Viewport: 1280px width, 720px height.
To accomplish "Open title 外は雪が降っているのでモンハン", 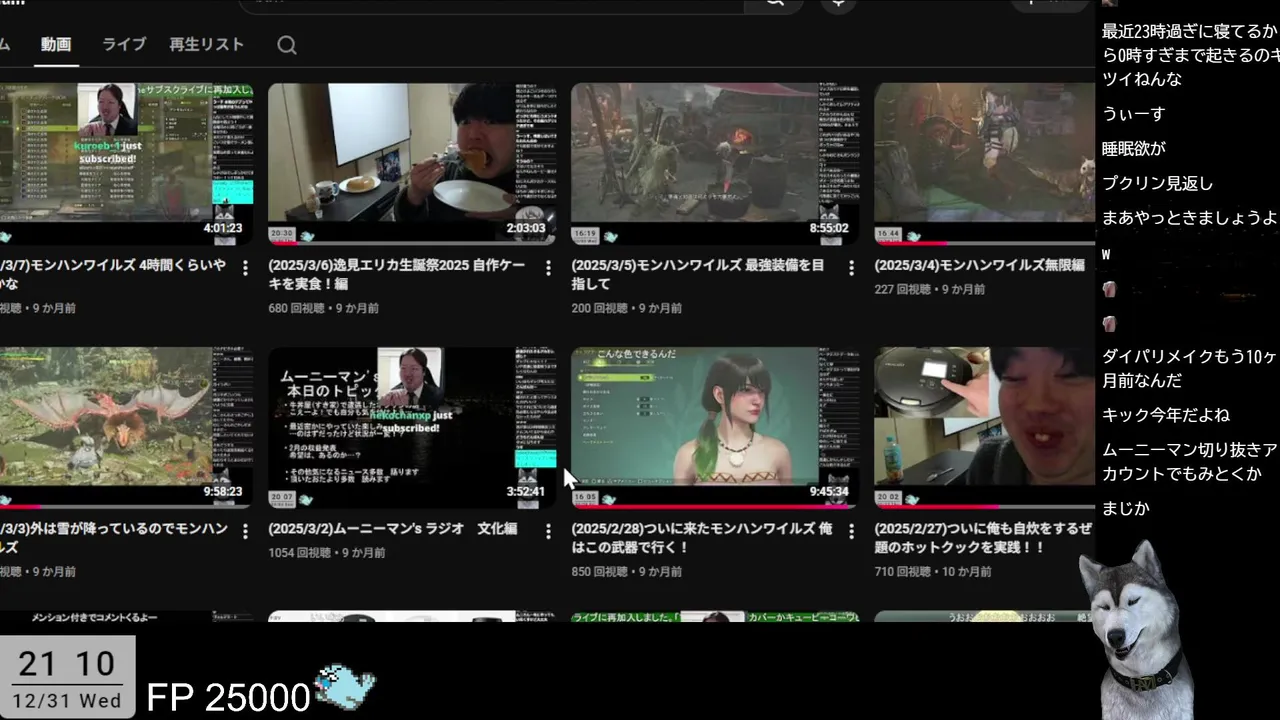I will point(114,538).
